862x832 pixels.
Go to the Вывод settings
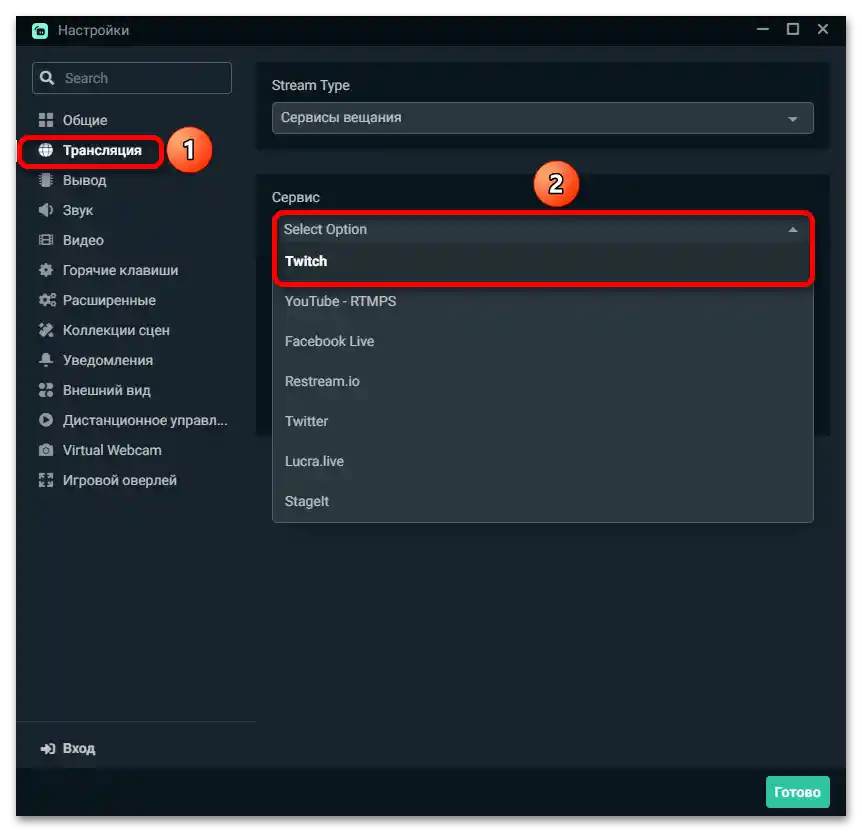84,180
